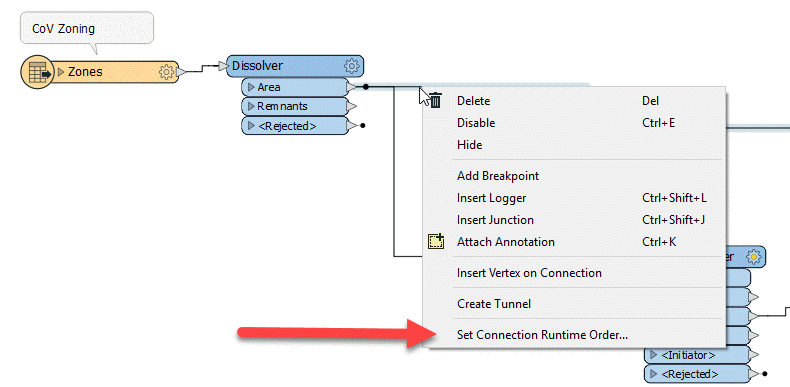Select the Dissolver transformer title
The width and height of the screenshot is (790, 387).
257,66
